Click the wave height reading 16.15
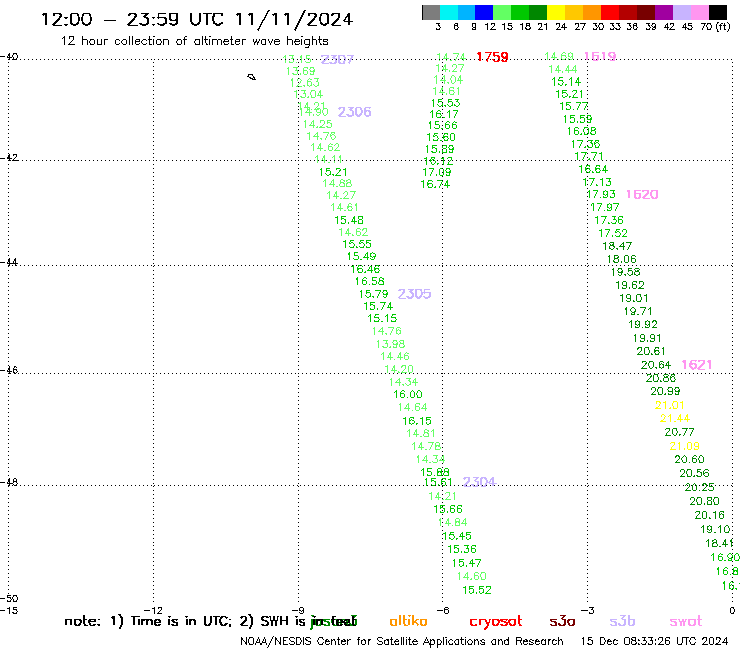This screenshot has width=740, height=650. pyautogui.click(x=417, y=421)
